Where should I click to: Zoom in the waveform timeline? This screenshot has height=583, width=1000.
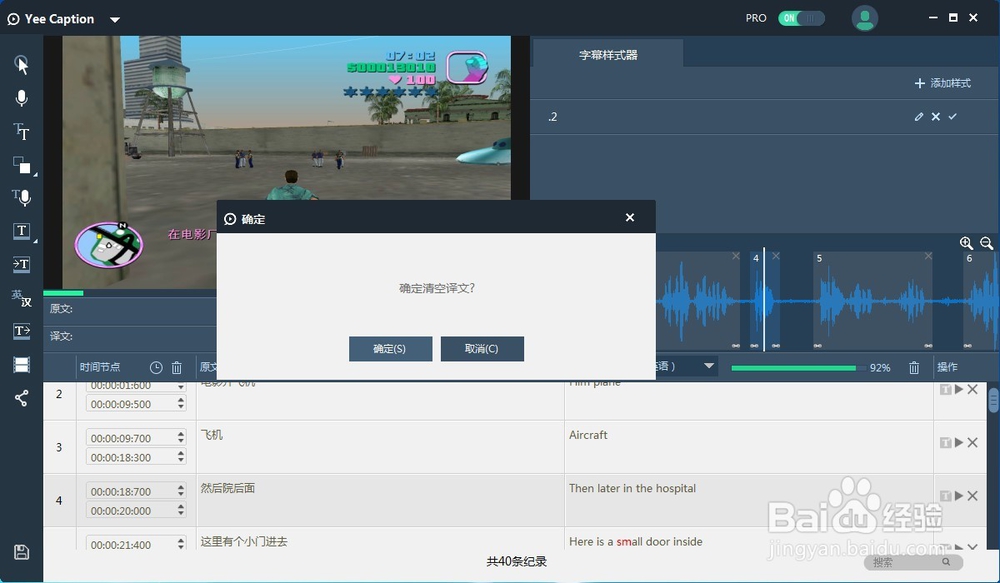click(966, 243)
